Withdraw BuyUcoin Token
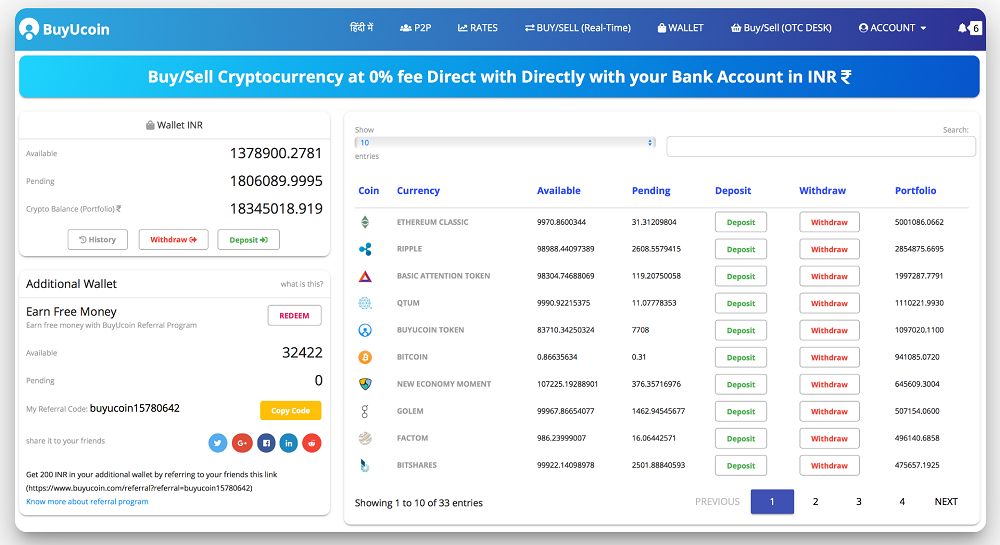 [829, 330]
